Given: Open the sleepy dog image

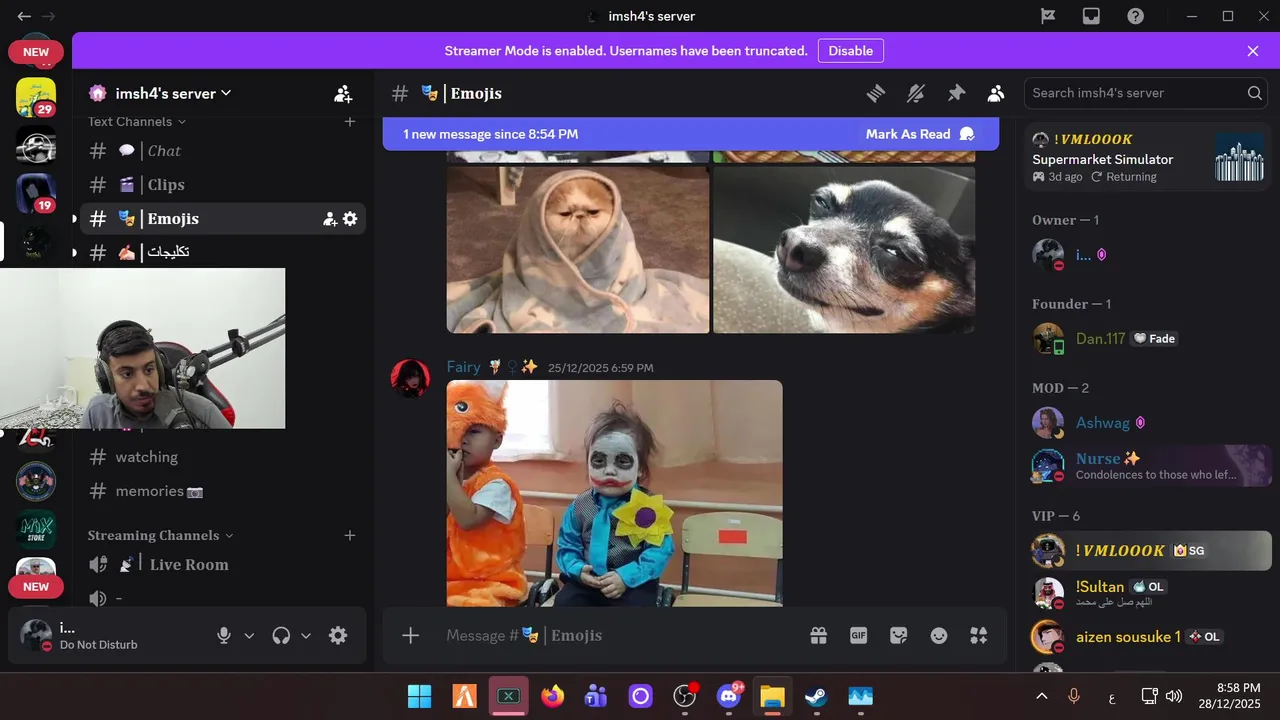Looking at the screenshot, I should (x=844, y=250).
